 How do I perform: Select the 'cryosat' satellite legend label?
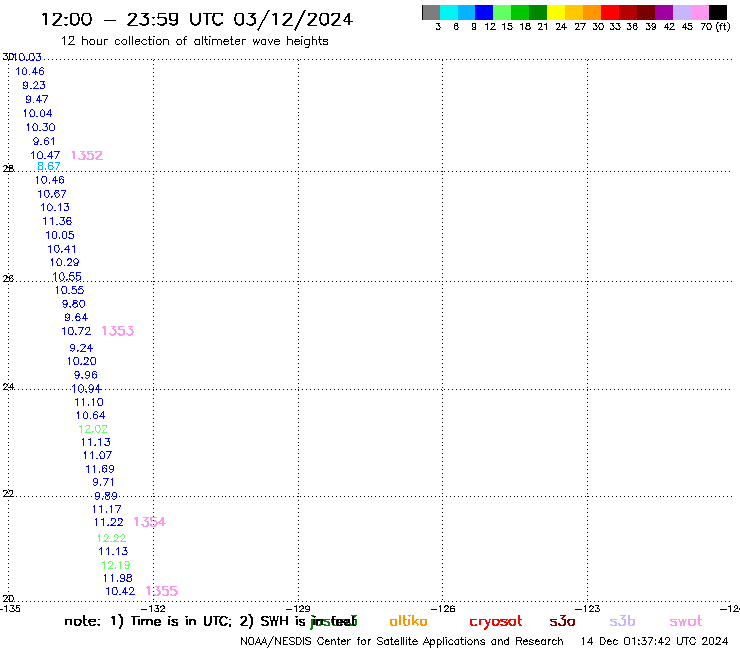496,622
